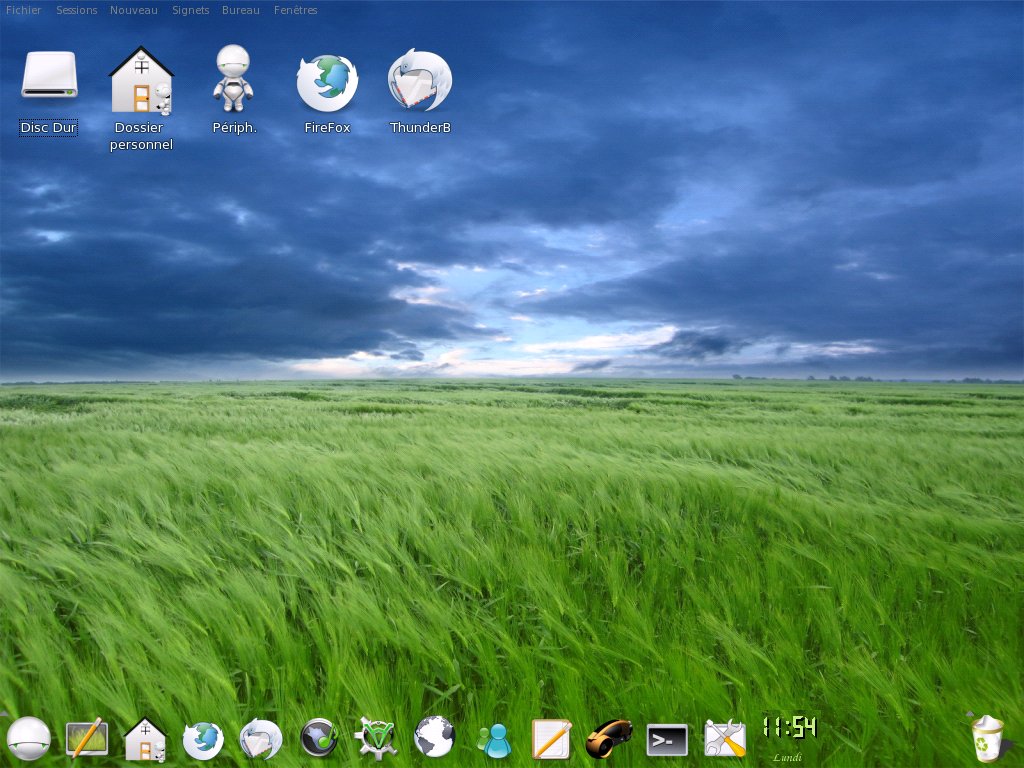Open the grey globe icon in the dock

(x=434, y=737)
